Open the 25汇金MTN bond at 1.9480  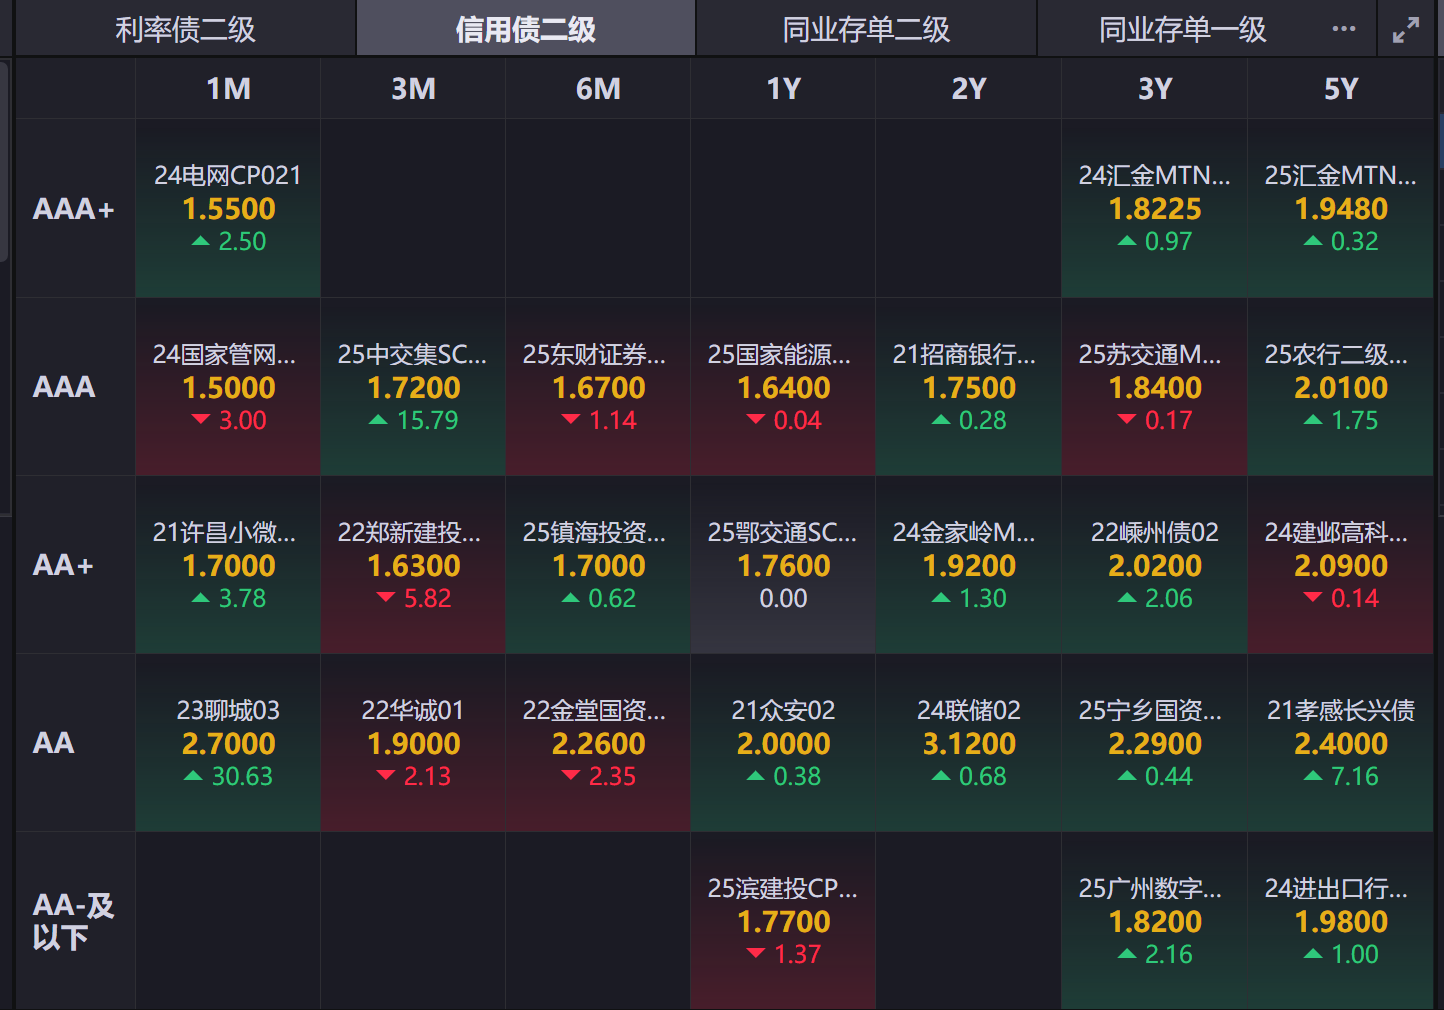(x=1340, y=209)
